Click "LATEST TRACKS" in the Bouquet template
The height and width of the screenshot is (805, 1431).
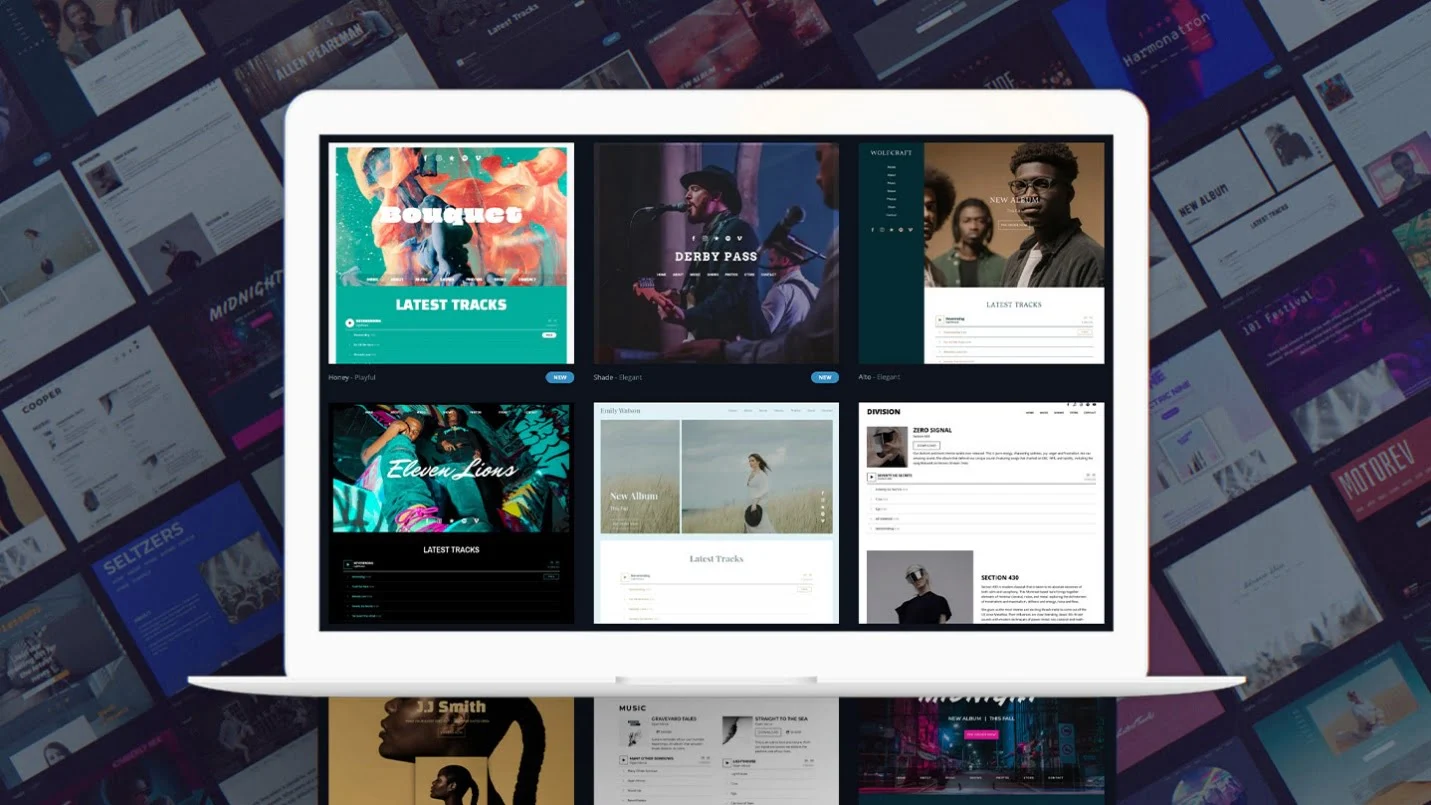(451, 304)
